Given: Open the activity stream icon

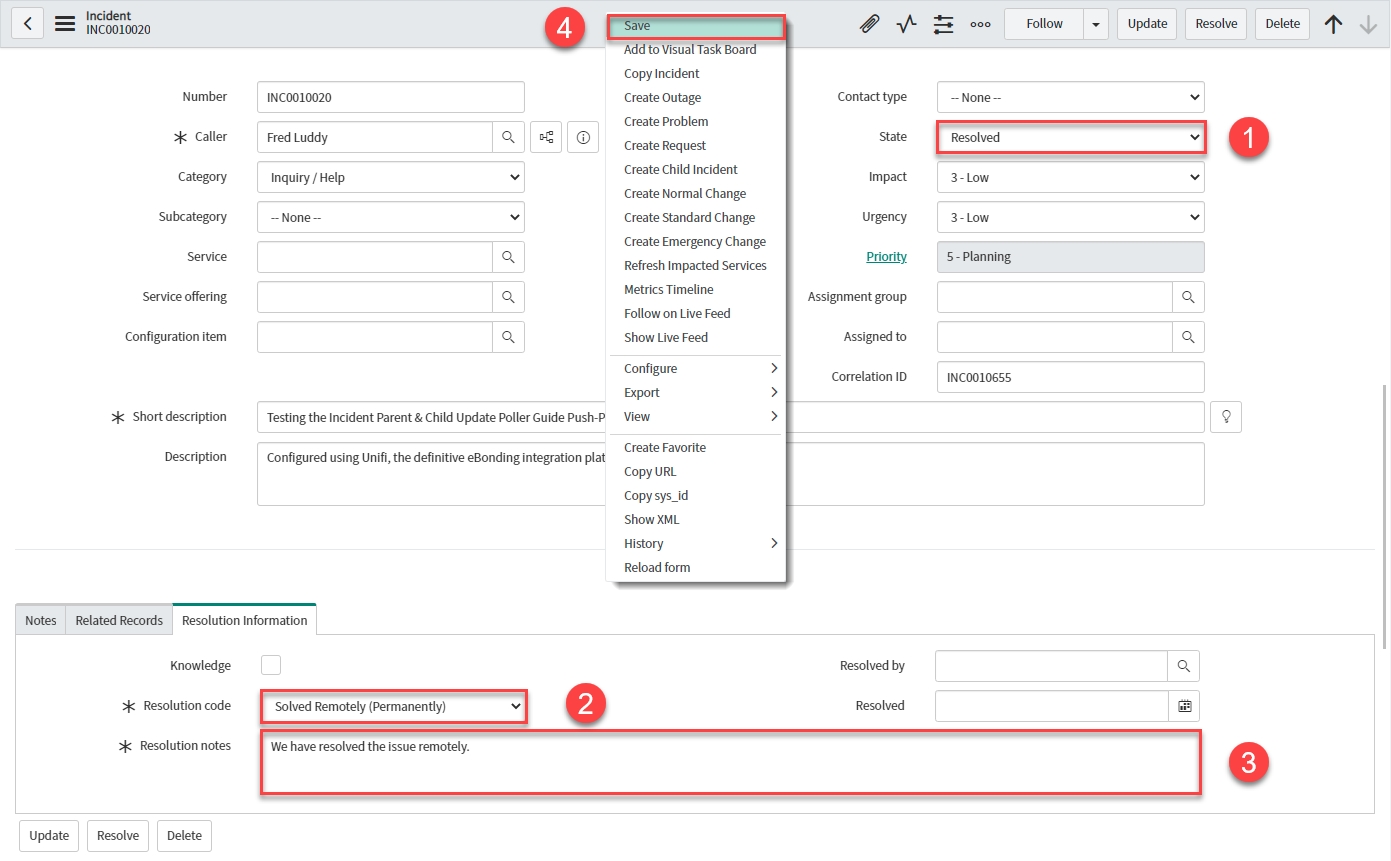Looking at the screenshot, I should click(906, 24).
